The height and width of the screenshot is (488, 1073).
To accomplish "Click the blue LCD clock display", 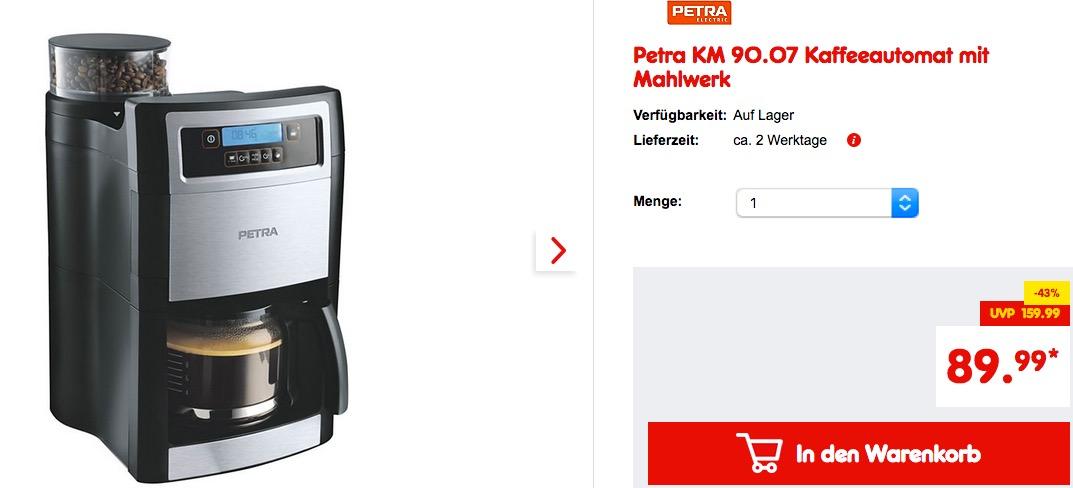I will 252,135.
